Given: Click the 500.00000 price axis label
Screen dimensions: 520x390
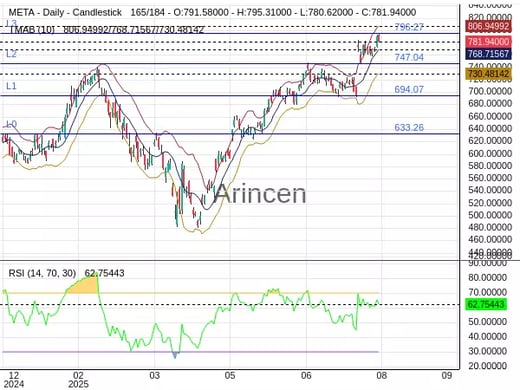Looking at the screenshot, I should pos(490,215).
